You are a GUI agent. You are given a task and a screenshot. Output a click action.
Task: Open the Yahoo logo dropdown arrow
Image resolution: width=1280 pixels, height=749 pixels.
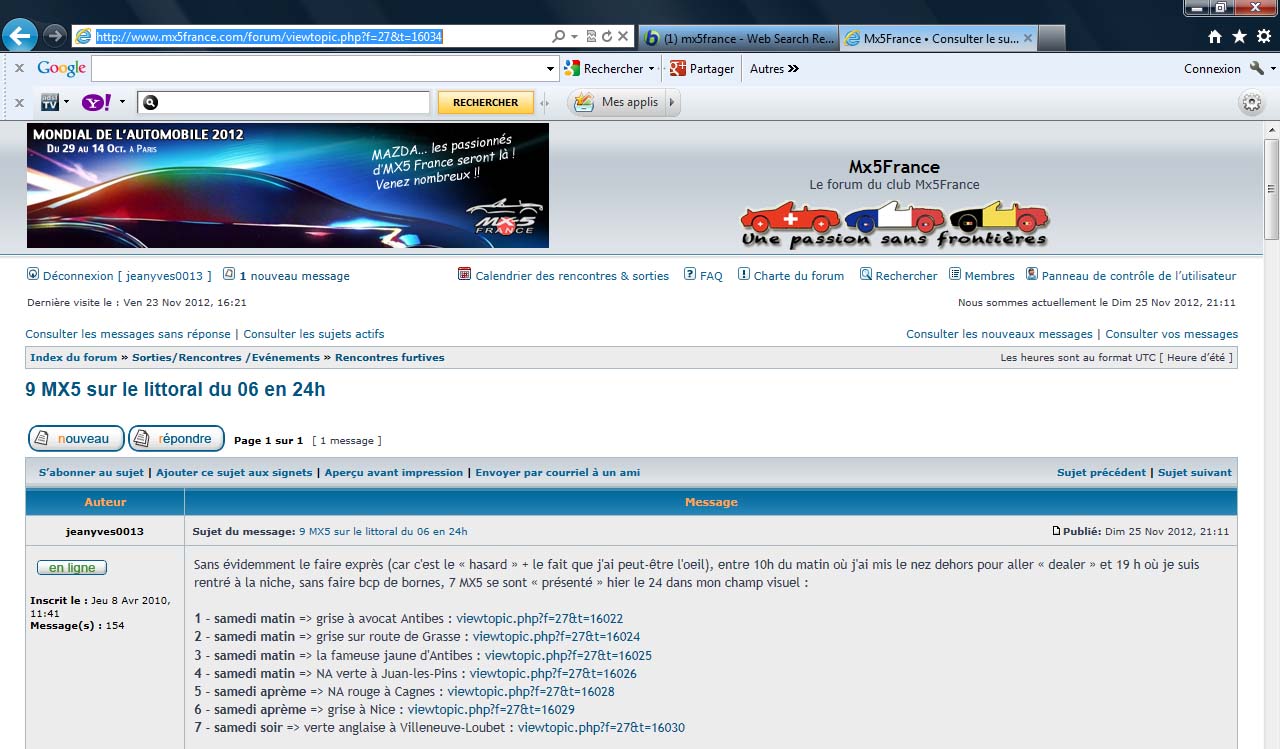[x=122, y=102]
